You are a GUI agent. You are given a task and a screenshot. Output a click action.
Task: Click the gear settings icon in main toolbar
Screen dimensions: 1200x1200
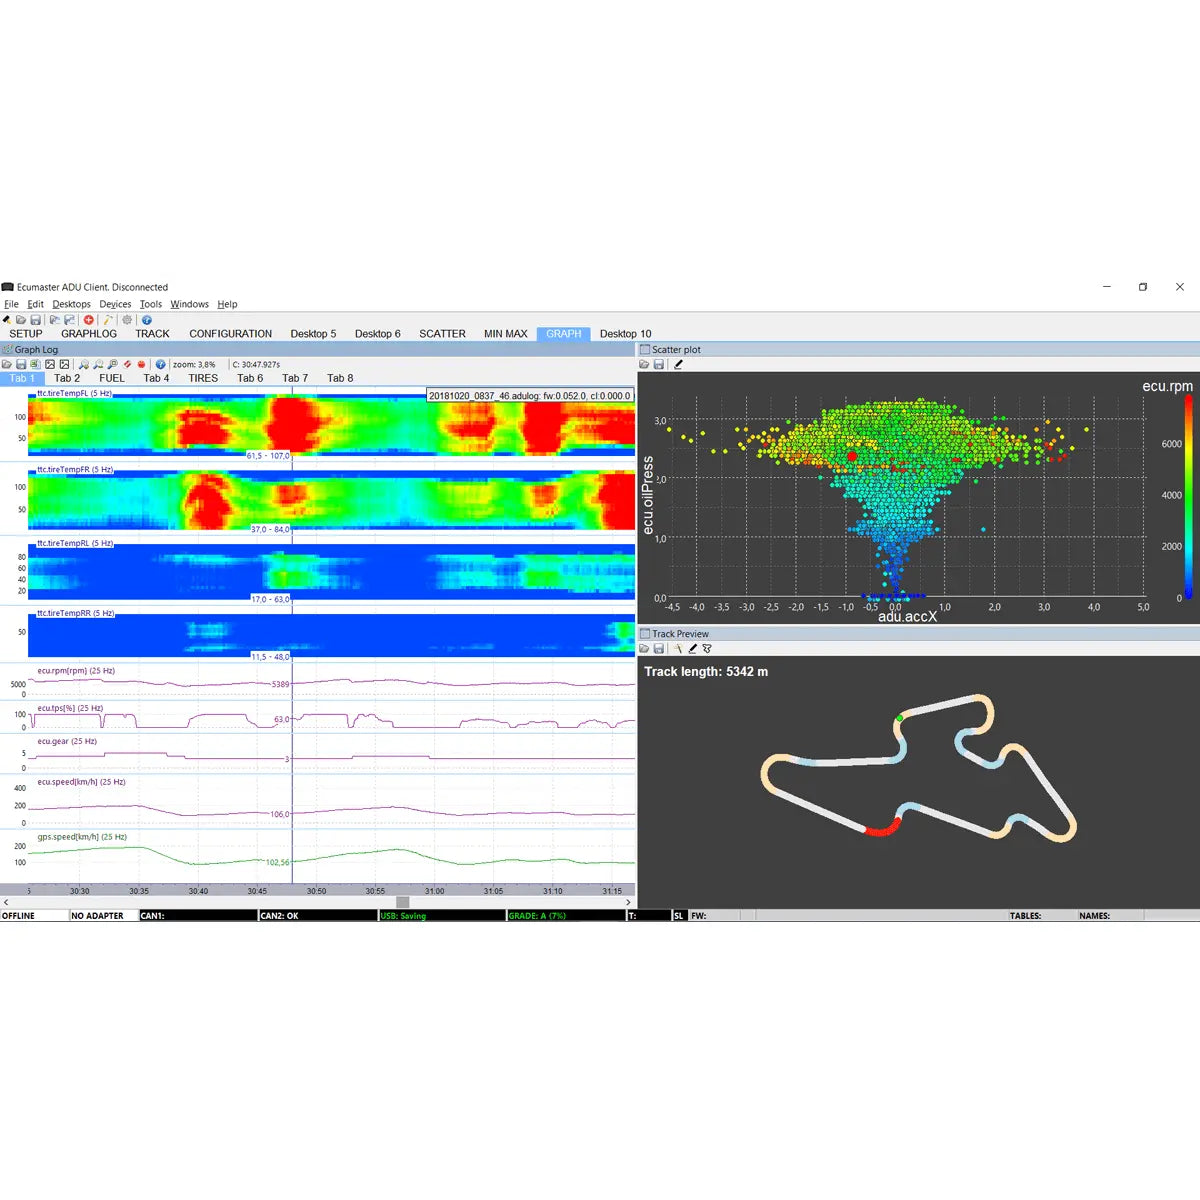[x=127, y=320]
